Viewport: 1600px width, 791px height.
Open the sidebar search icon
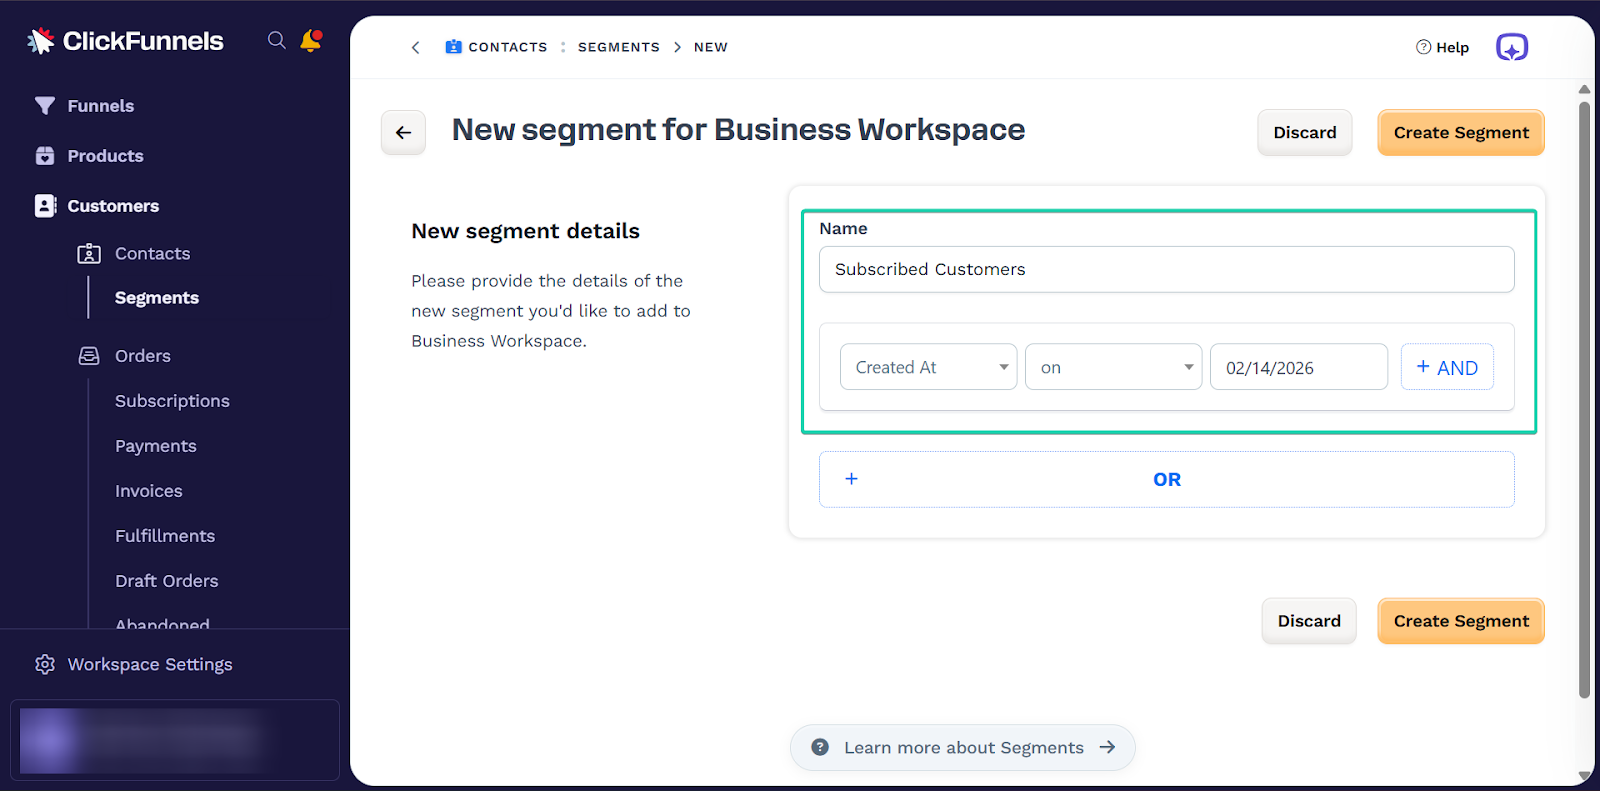(x=277, y=40)
